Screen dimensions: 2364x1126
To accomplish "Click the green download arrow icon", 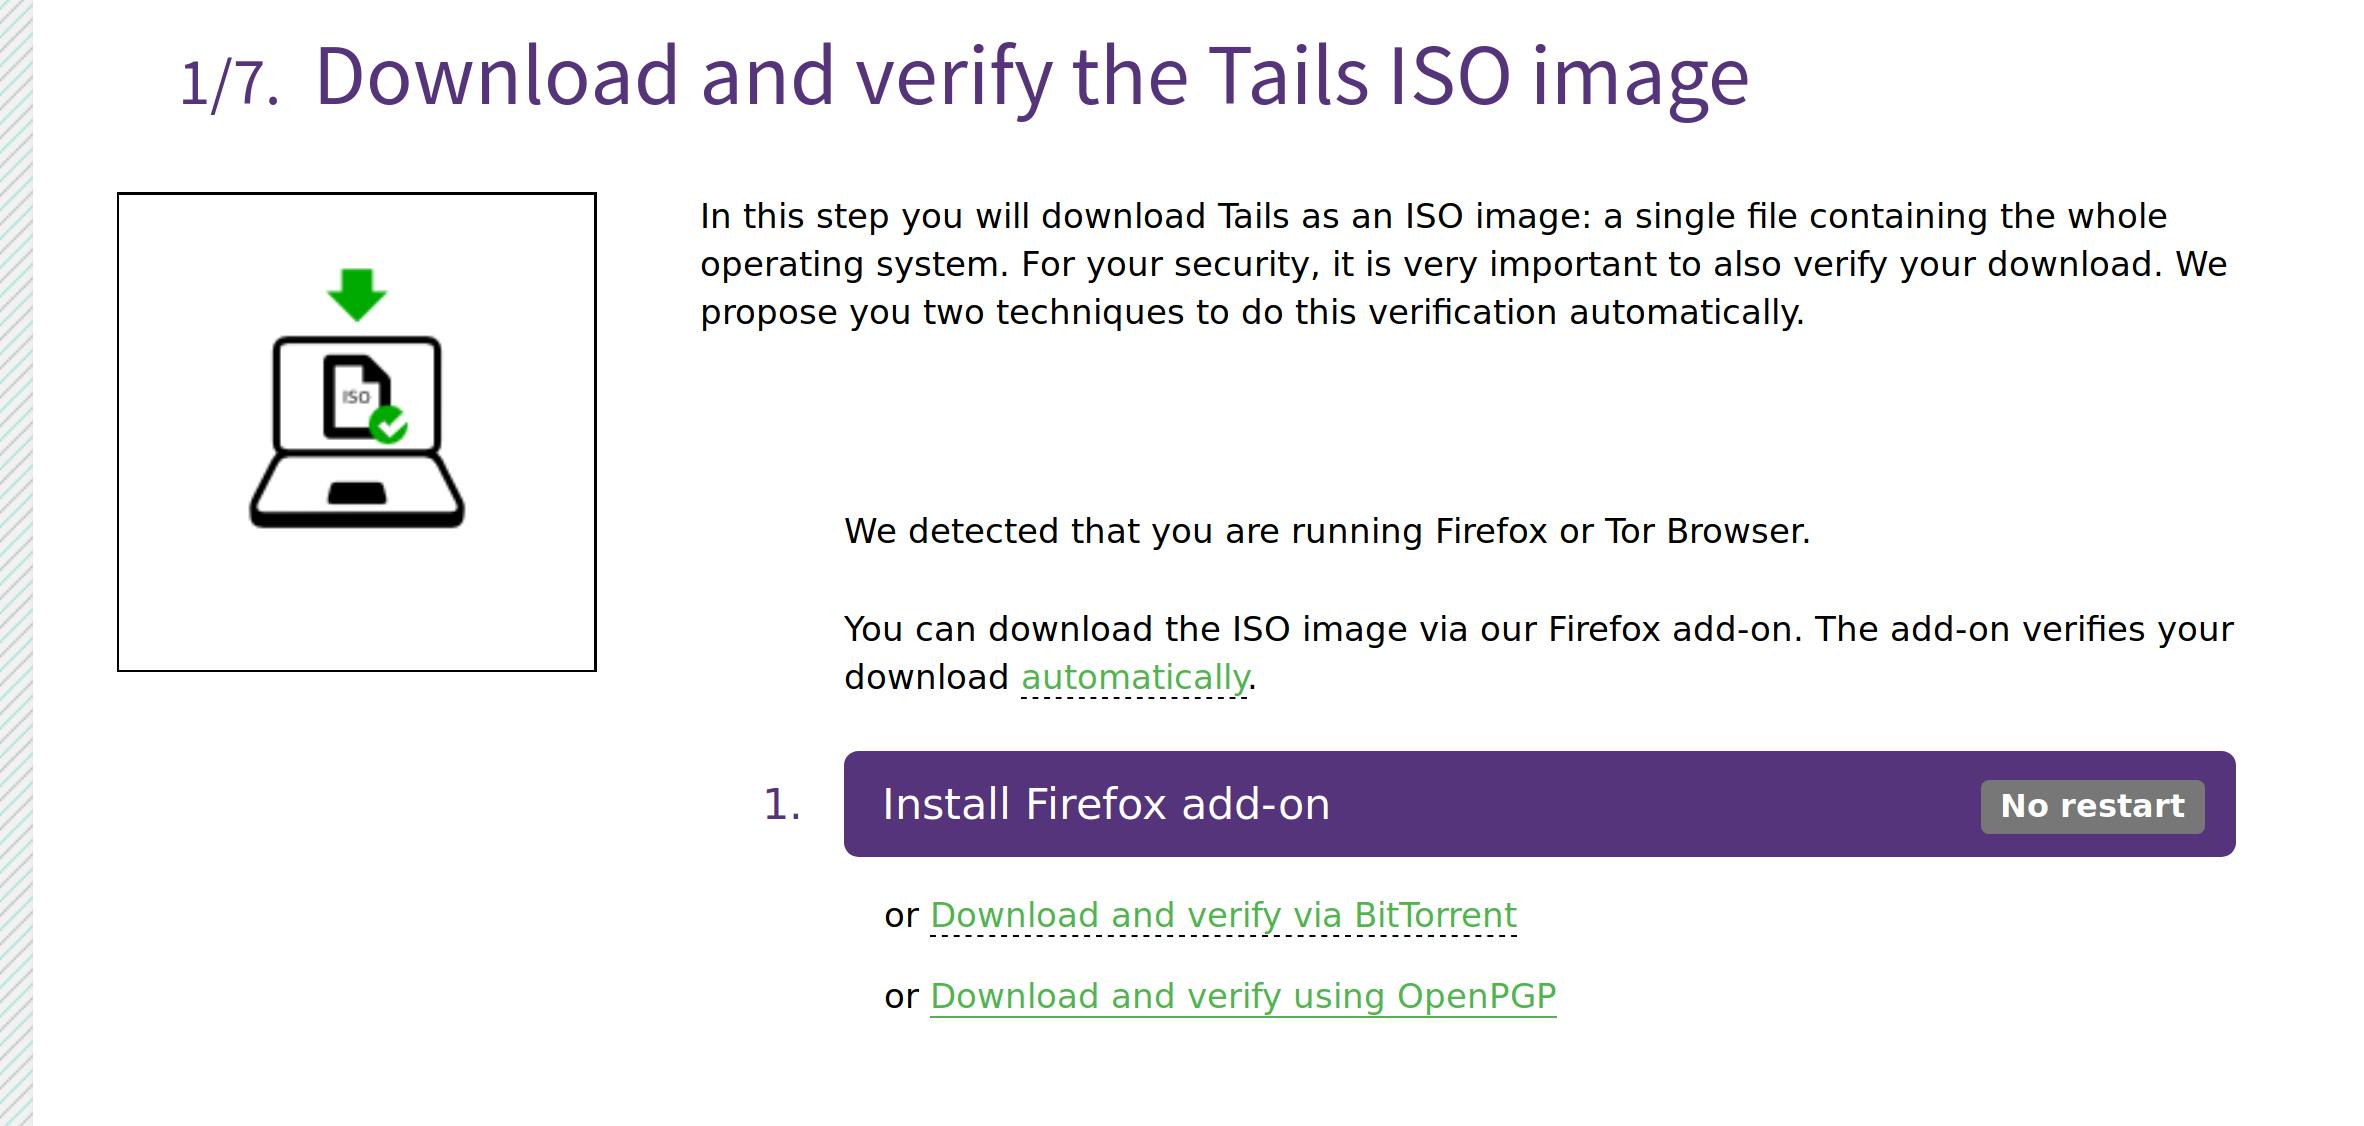I will pyautogui.click(x=357, y=293).
